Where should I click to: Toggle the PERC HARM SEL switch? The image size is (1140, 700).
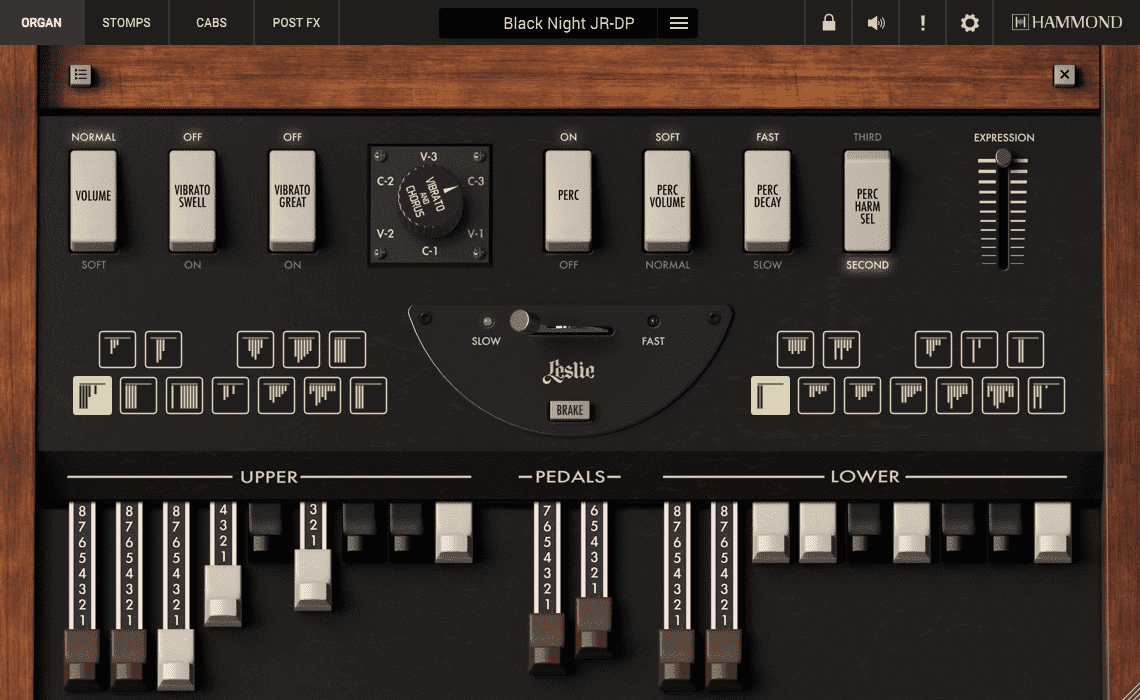point(867,200)
